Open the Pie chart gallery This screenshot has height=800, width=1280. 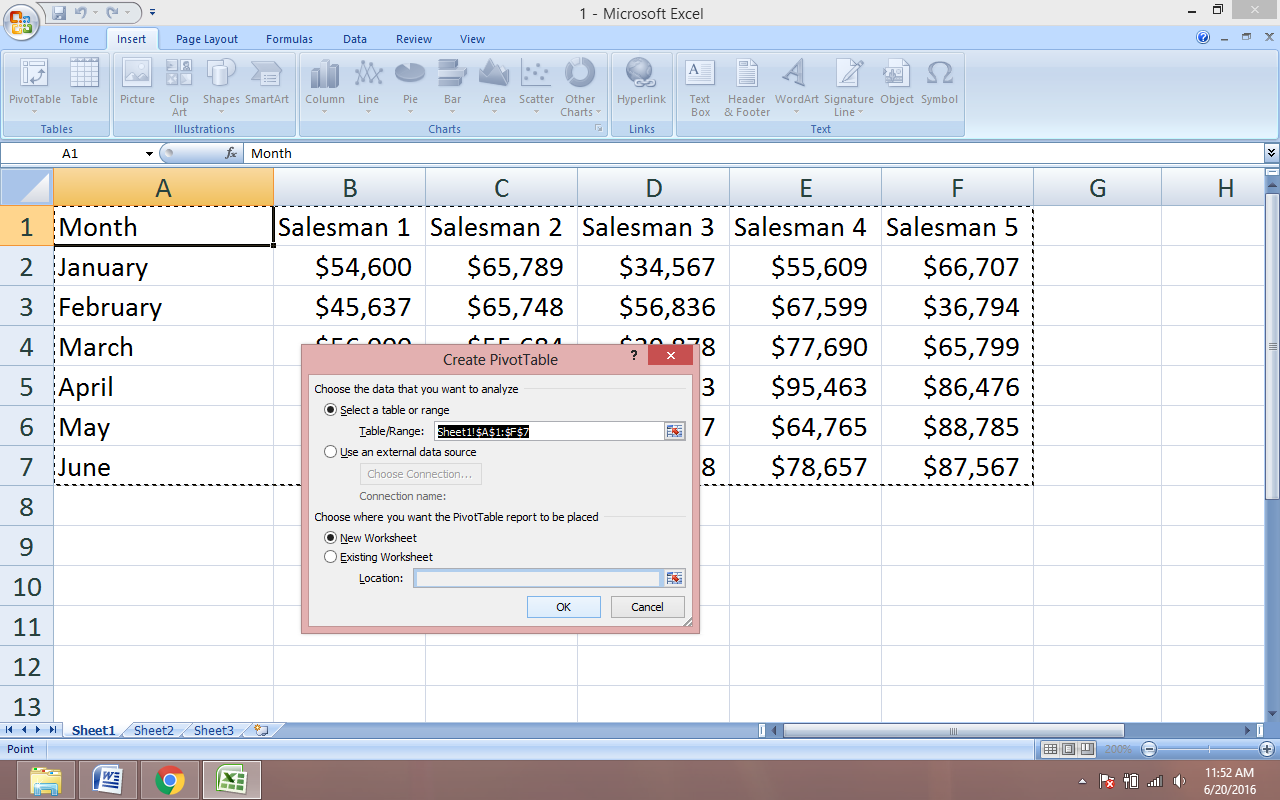[410, 85]
